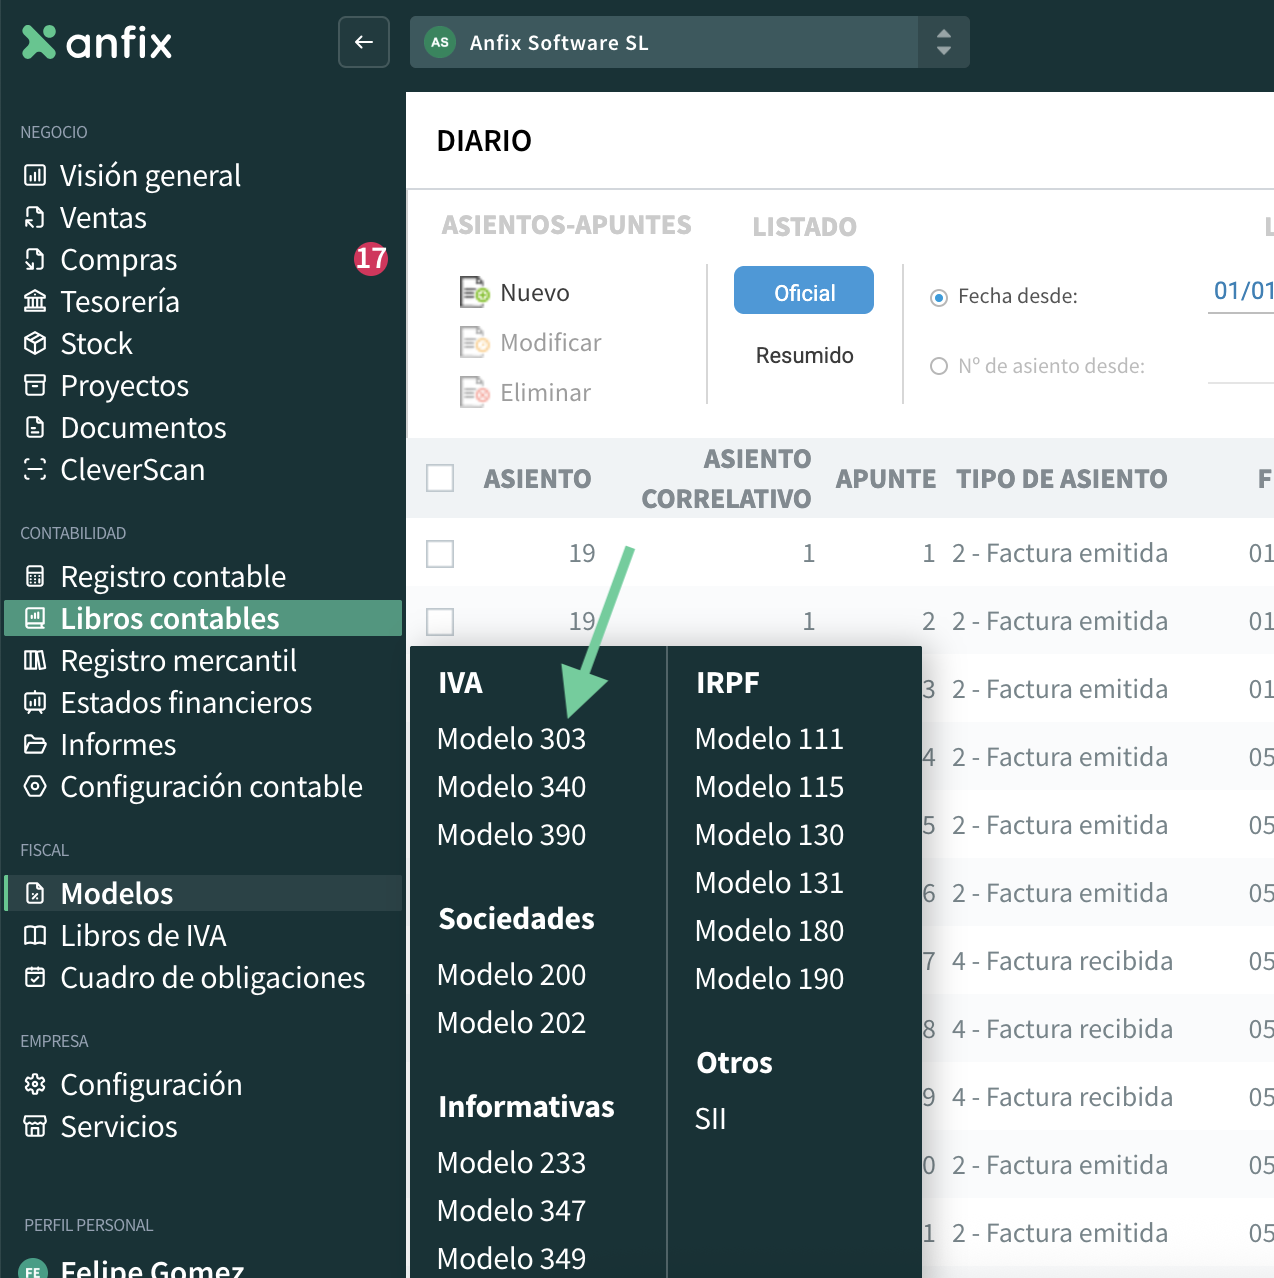Open the Tesorería bank icon

pos(35,301)
